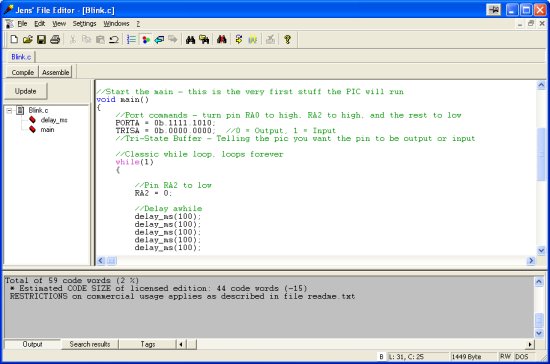The image size is (550, 364).
Task: Click output panel scroll down arrow
Action: click(x=539, y=333)
